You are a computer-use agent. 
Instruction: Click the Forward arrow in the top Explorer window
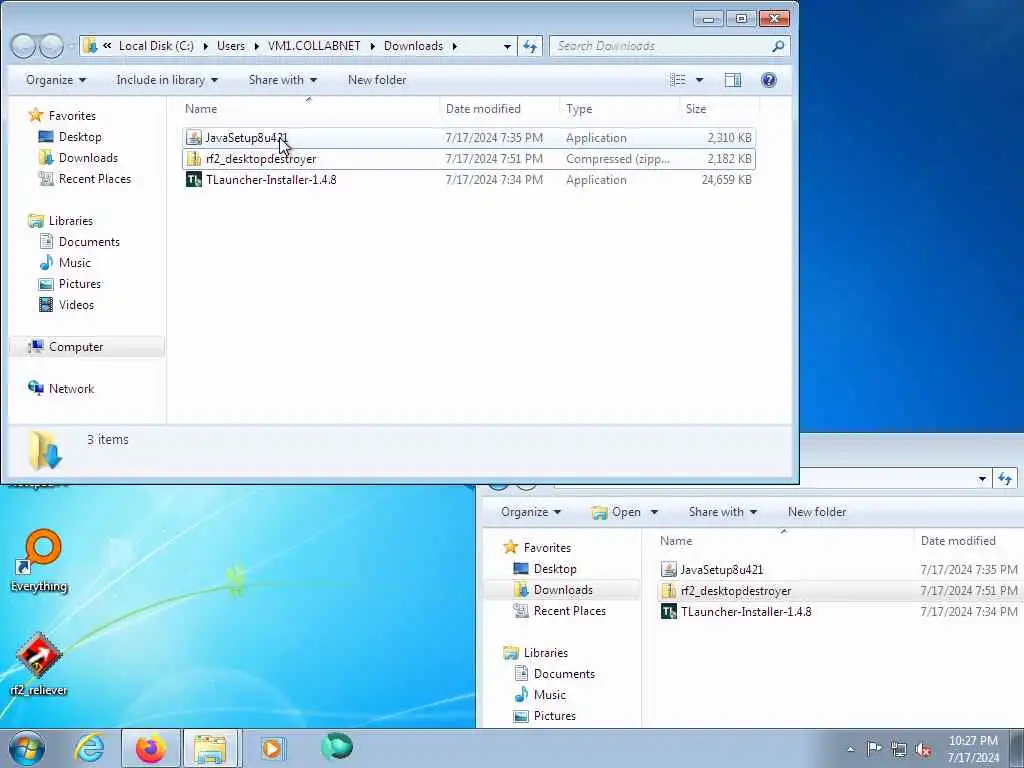pos(51,46)
